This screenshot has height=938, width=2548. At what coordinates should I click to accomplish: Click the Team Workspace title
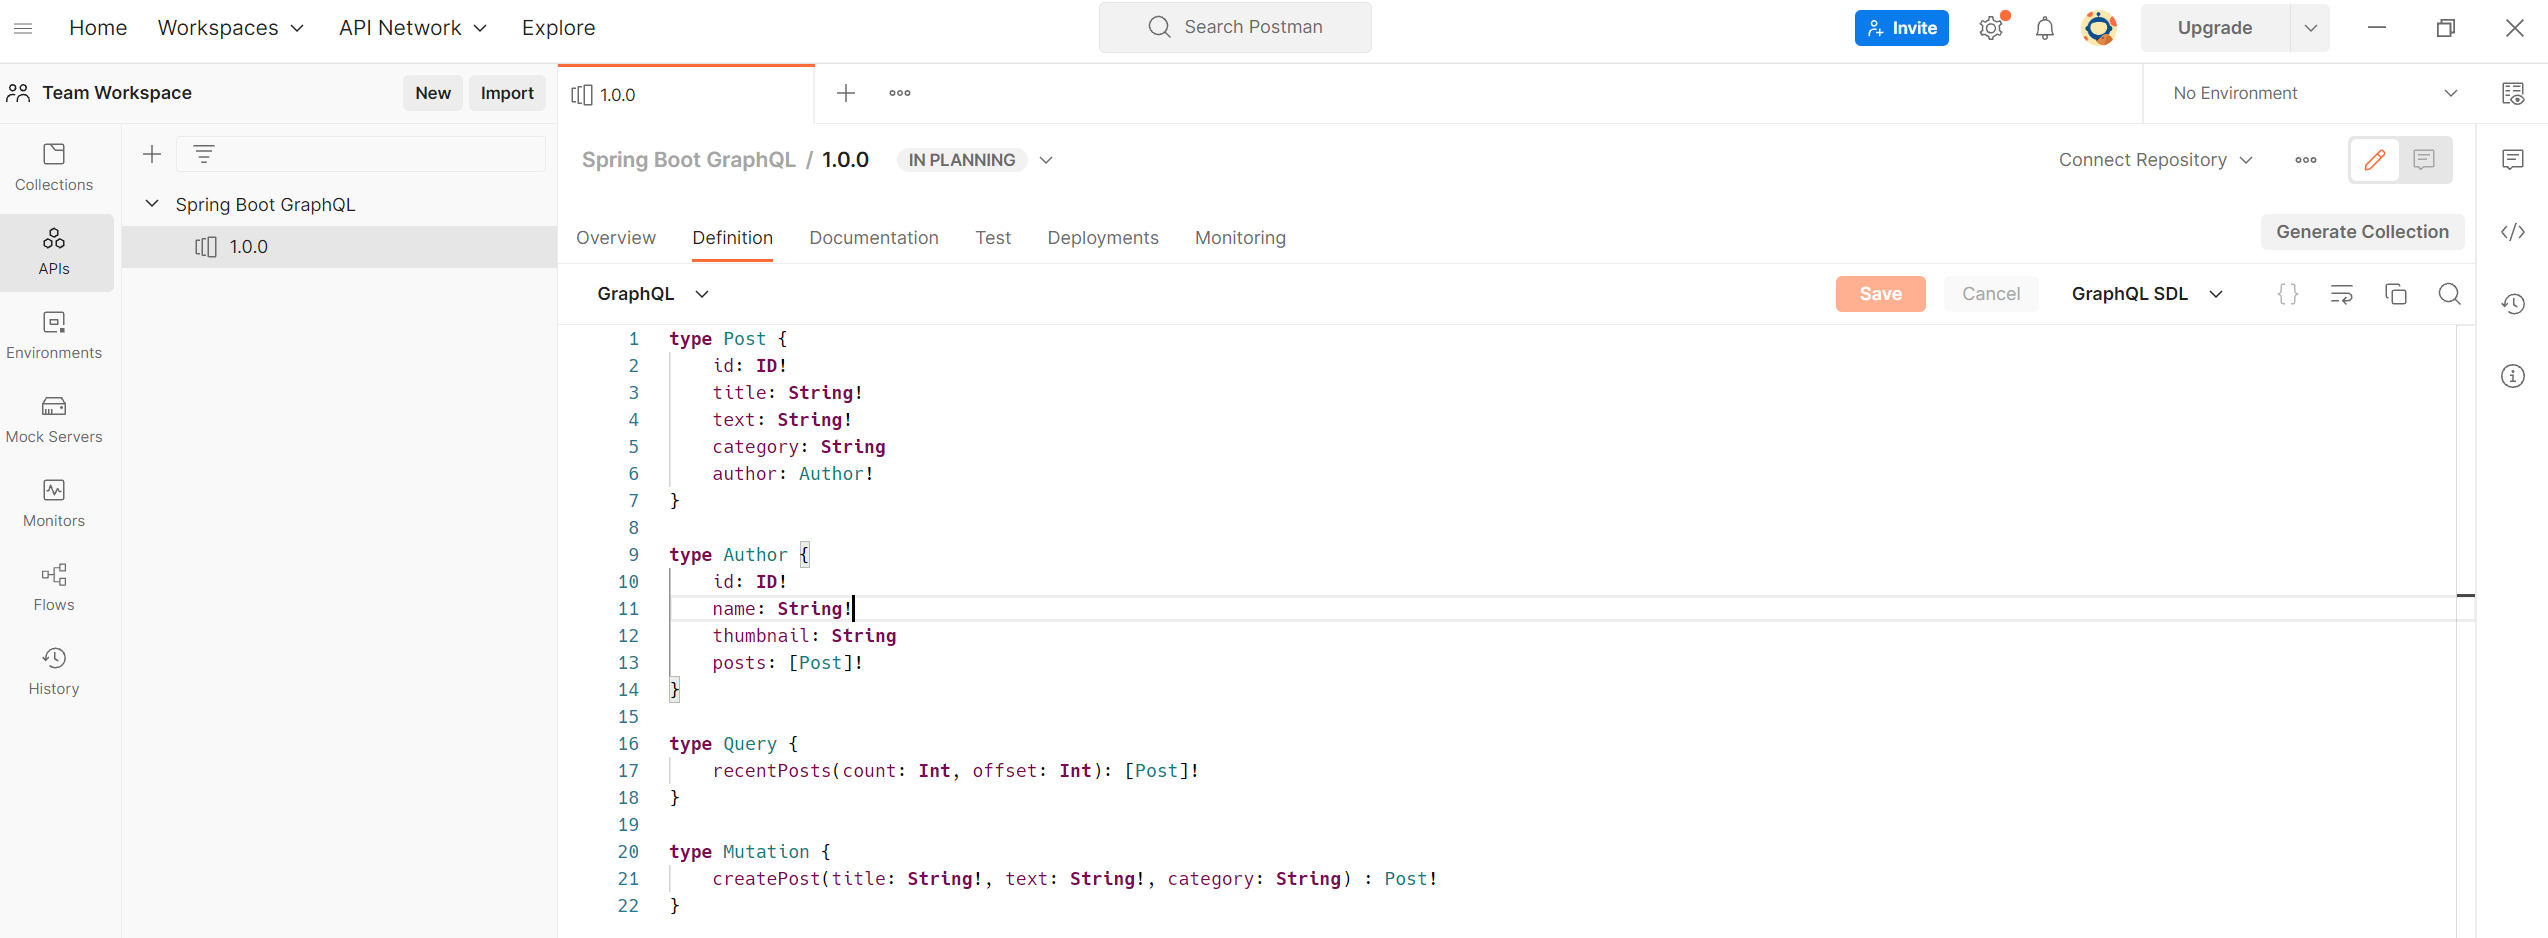[117, 93]
